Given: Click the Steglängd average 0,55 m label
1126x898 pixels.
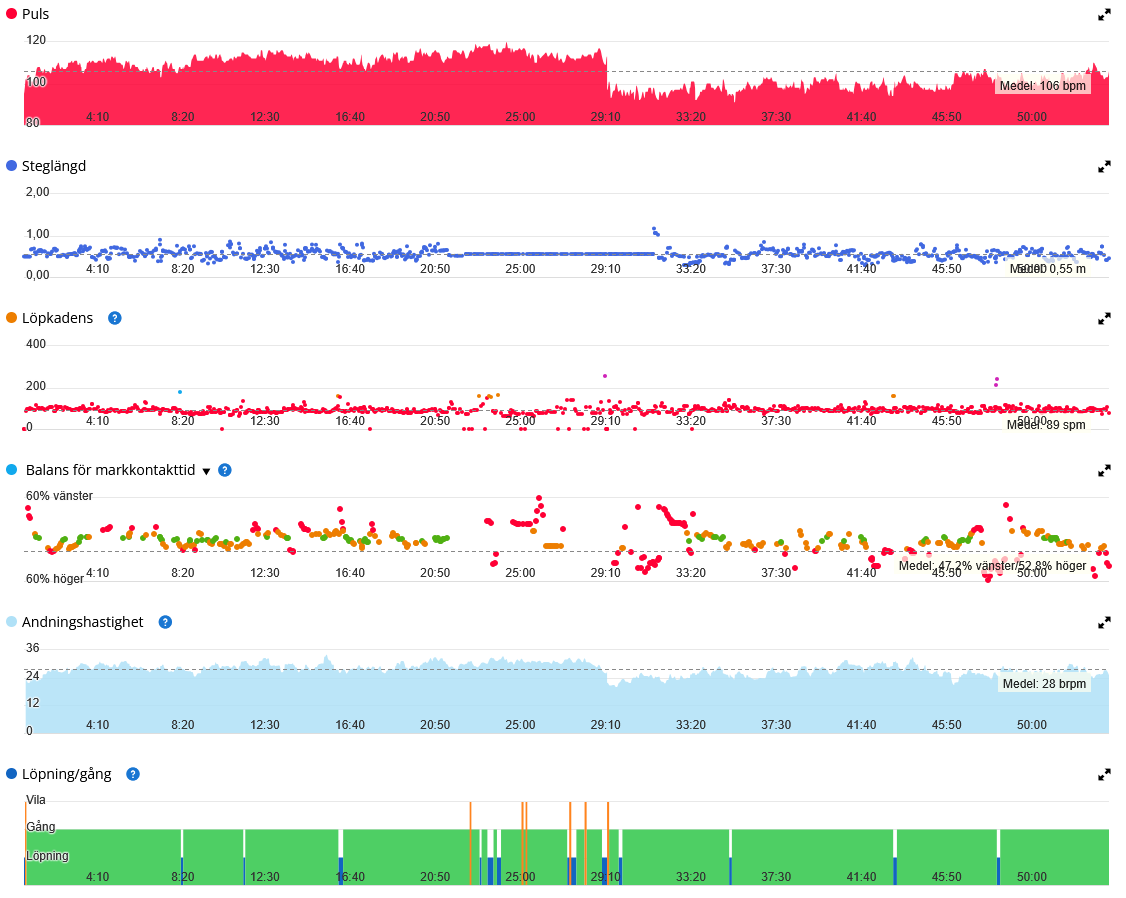Looking at the screenshot, I should [x=1048, y=269].
